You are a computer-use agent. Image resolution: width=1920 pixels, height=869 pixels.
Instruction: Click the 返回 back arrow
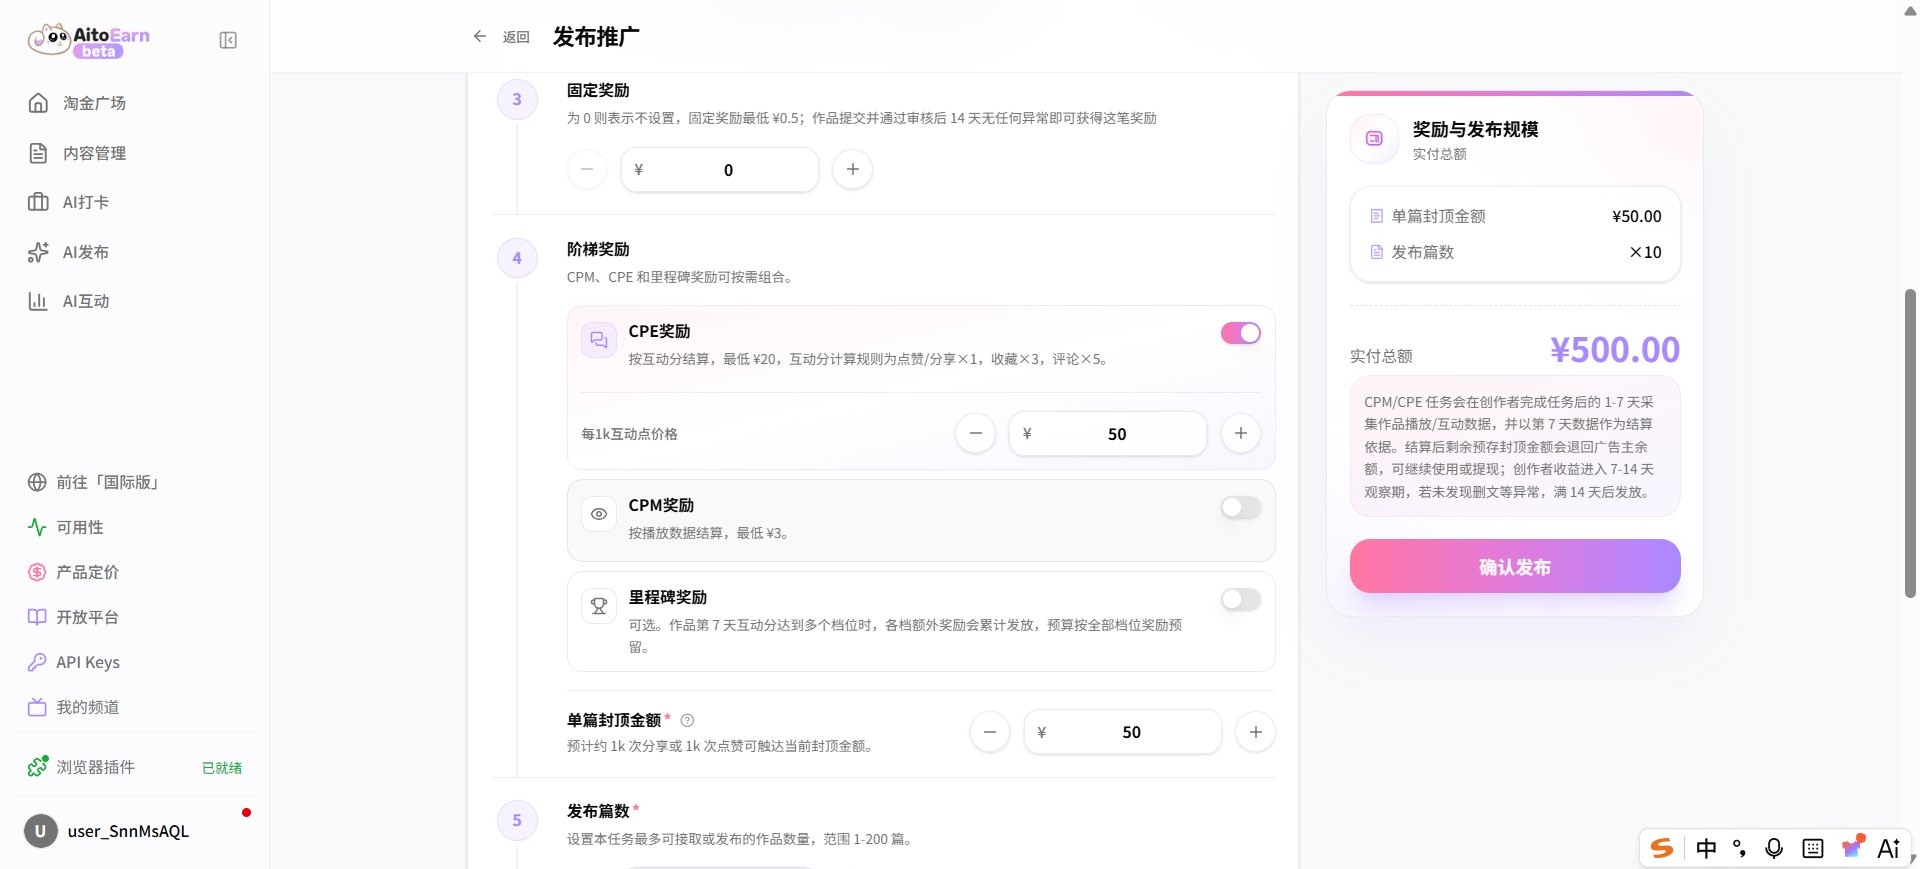tap(480, 36)
